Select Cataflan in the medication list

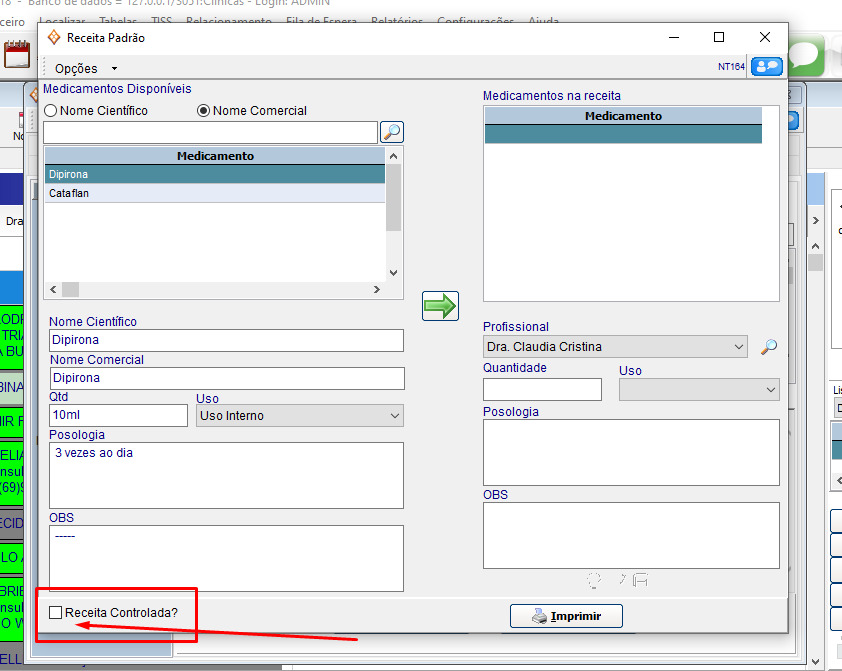tap(214, 193)
